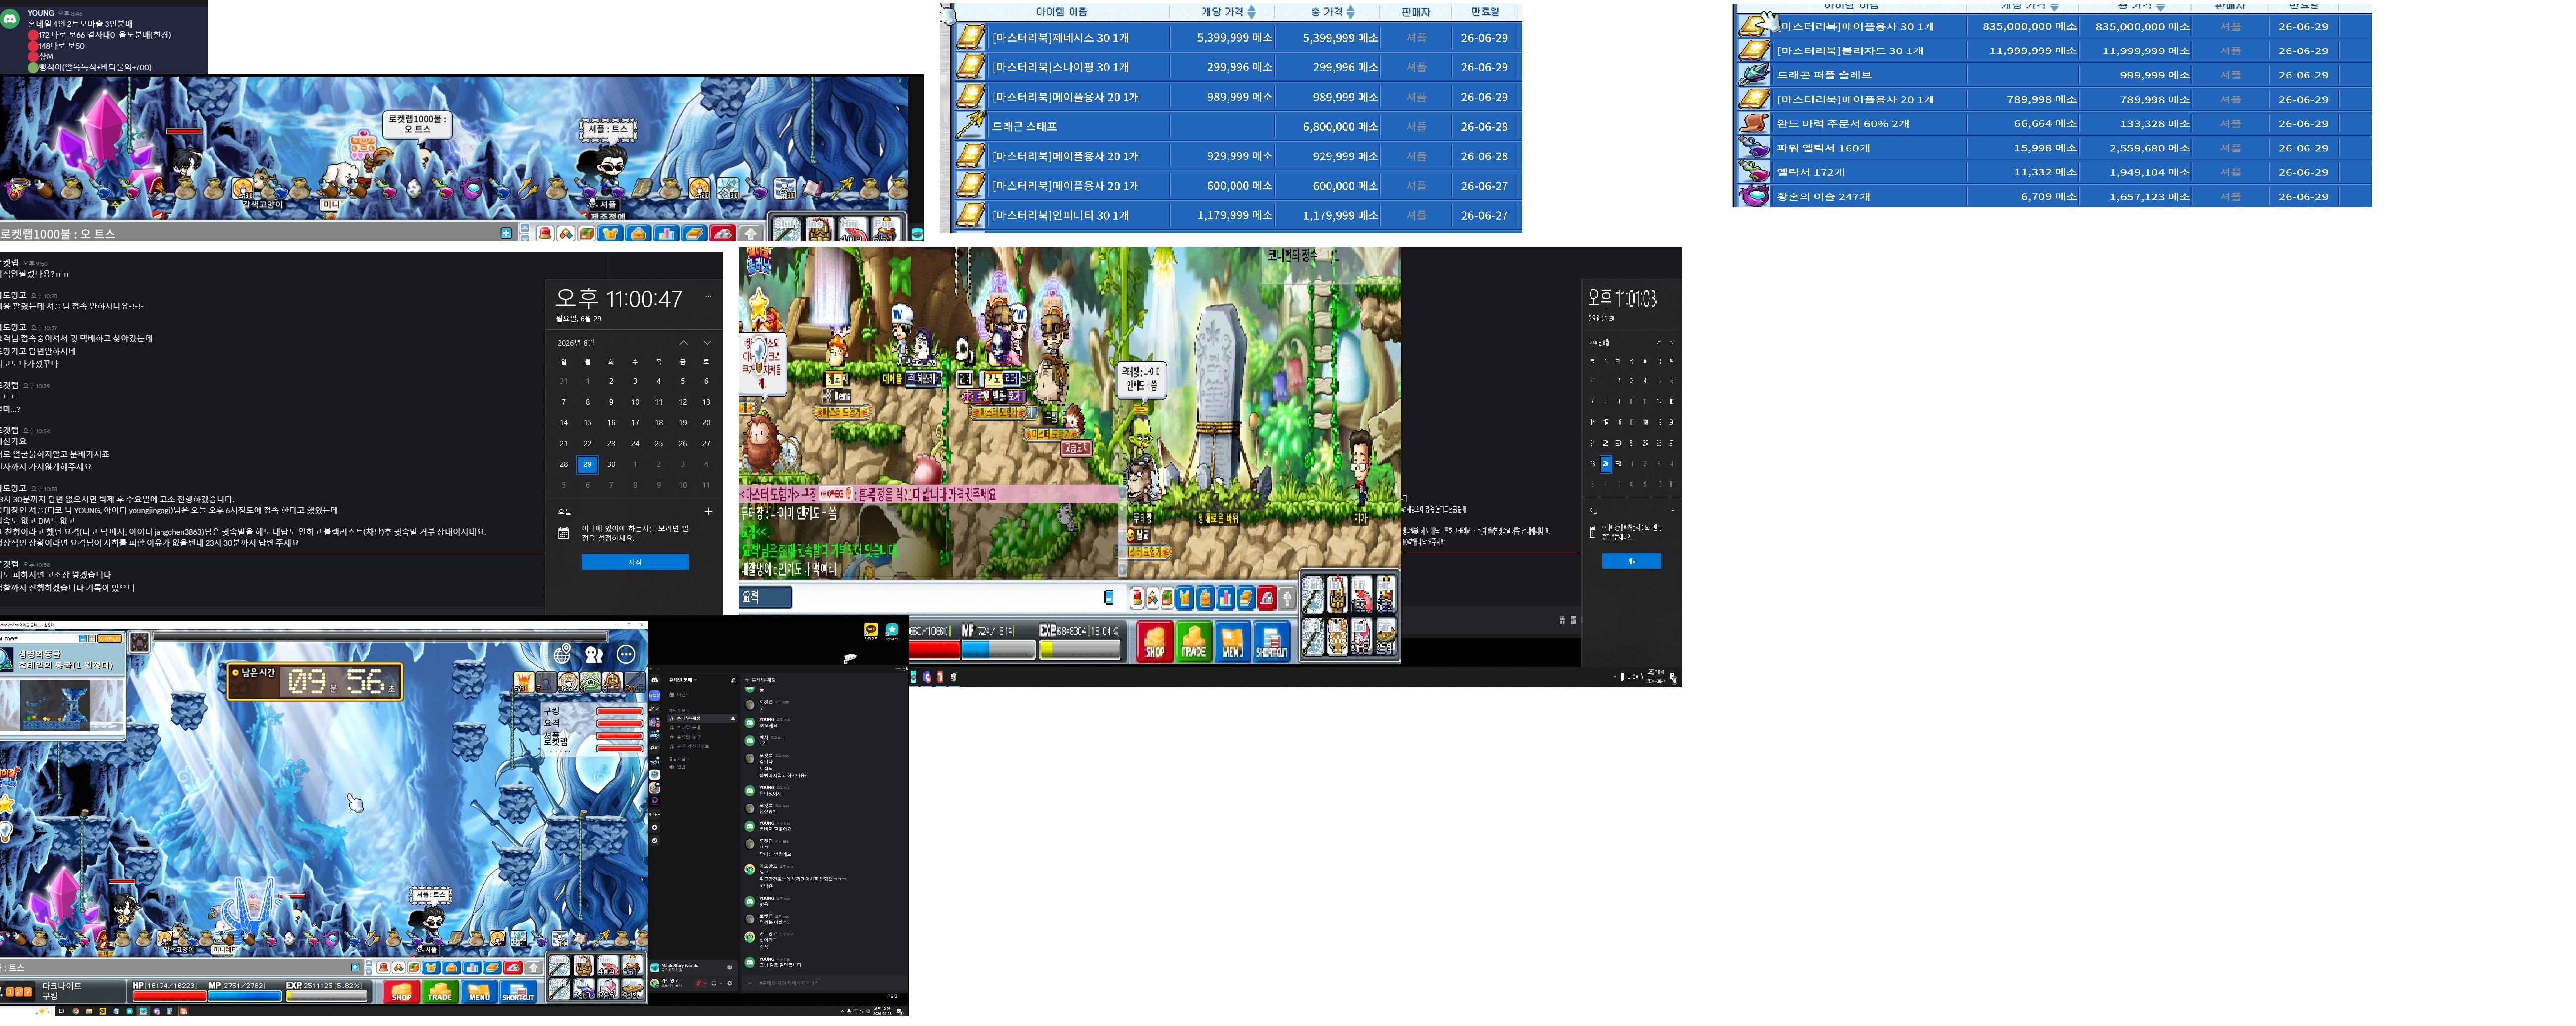The height and width of the screenshot is (1026, 2576).
Task: Click the blue 시작 button under the 11:00:47 calendar
Action: (x=634, y=562)
